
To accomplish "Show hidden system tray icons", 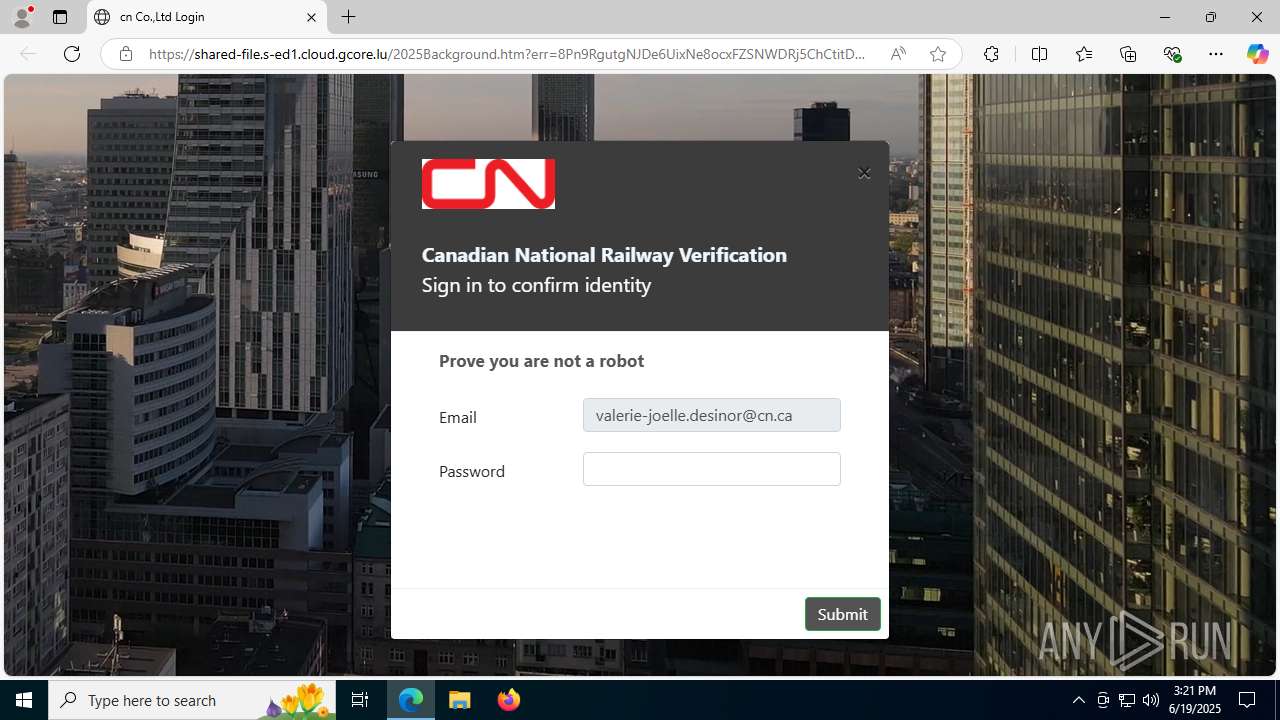I will point(1078,700).
